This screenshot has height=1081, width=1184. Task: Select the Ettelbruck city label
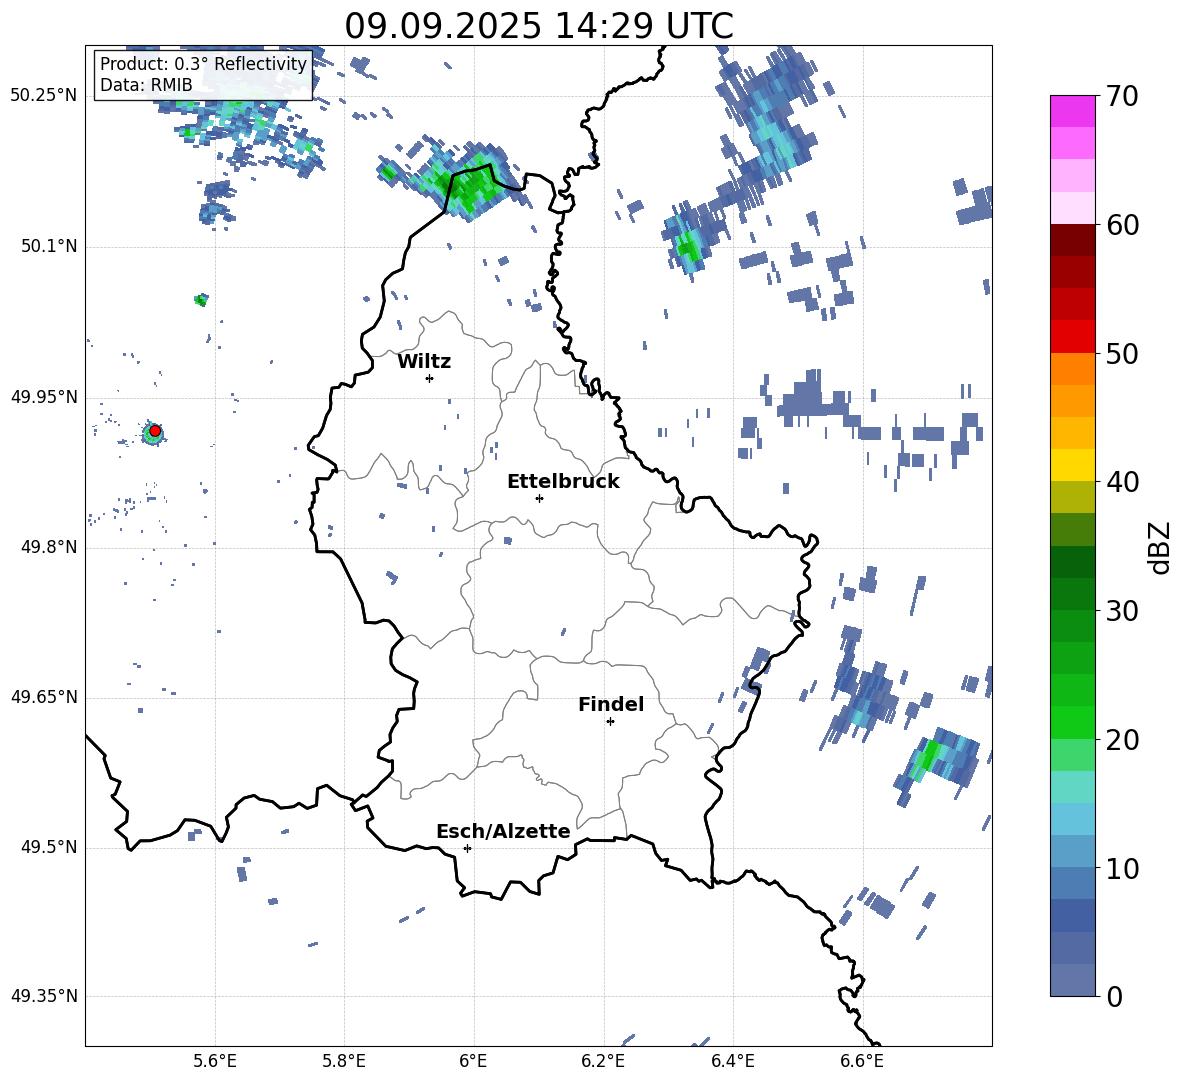[563, 482]
